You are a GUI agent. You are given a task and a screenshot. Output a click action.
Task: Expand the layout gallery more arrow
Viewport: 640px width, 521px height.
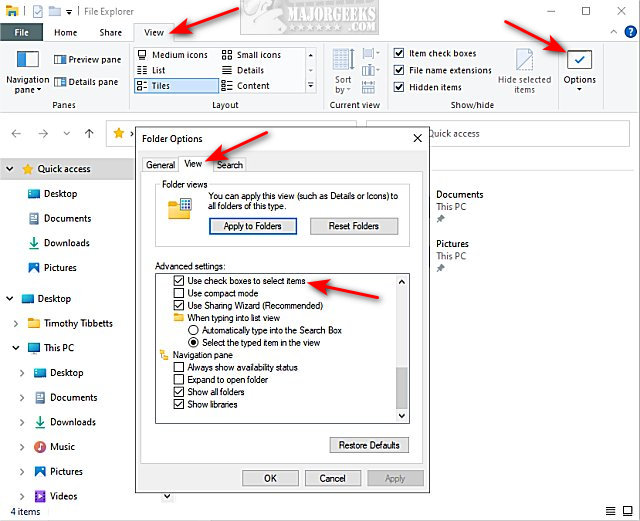point(311,86)
